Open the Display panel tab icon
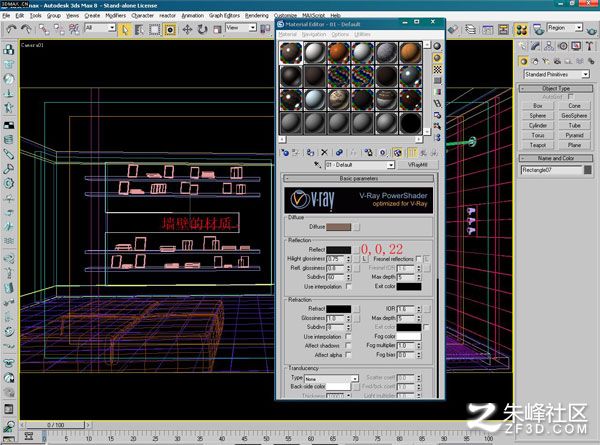600x445 pixels. 576,47
